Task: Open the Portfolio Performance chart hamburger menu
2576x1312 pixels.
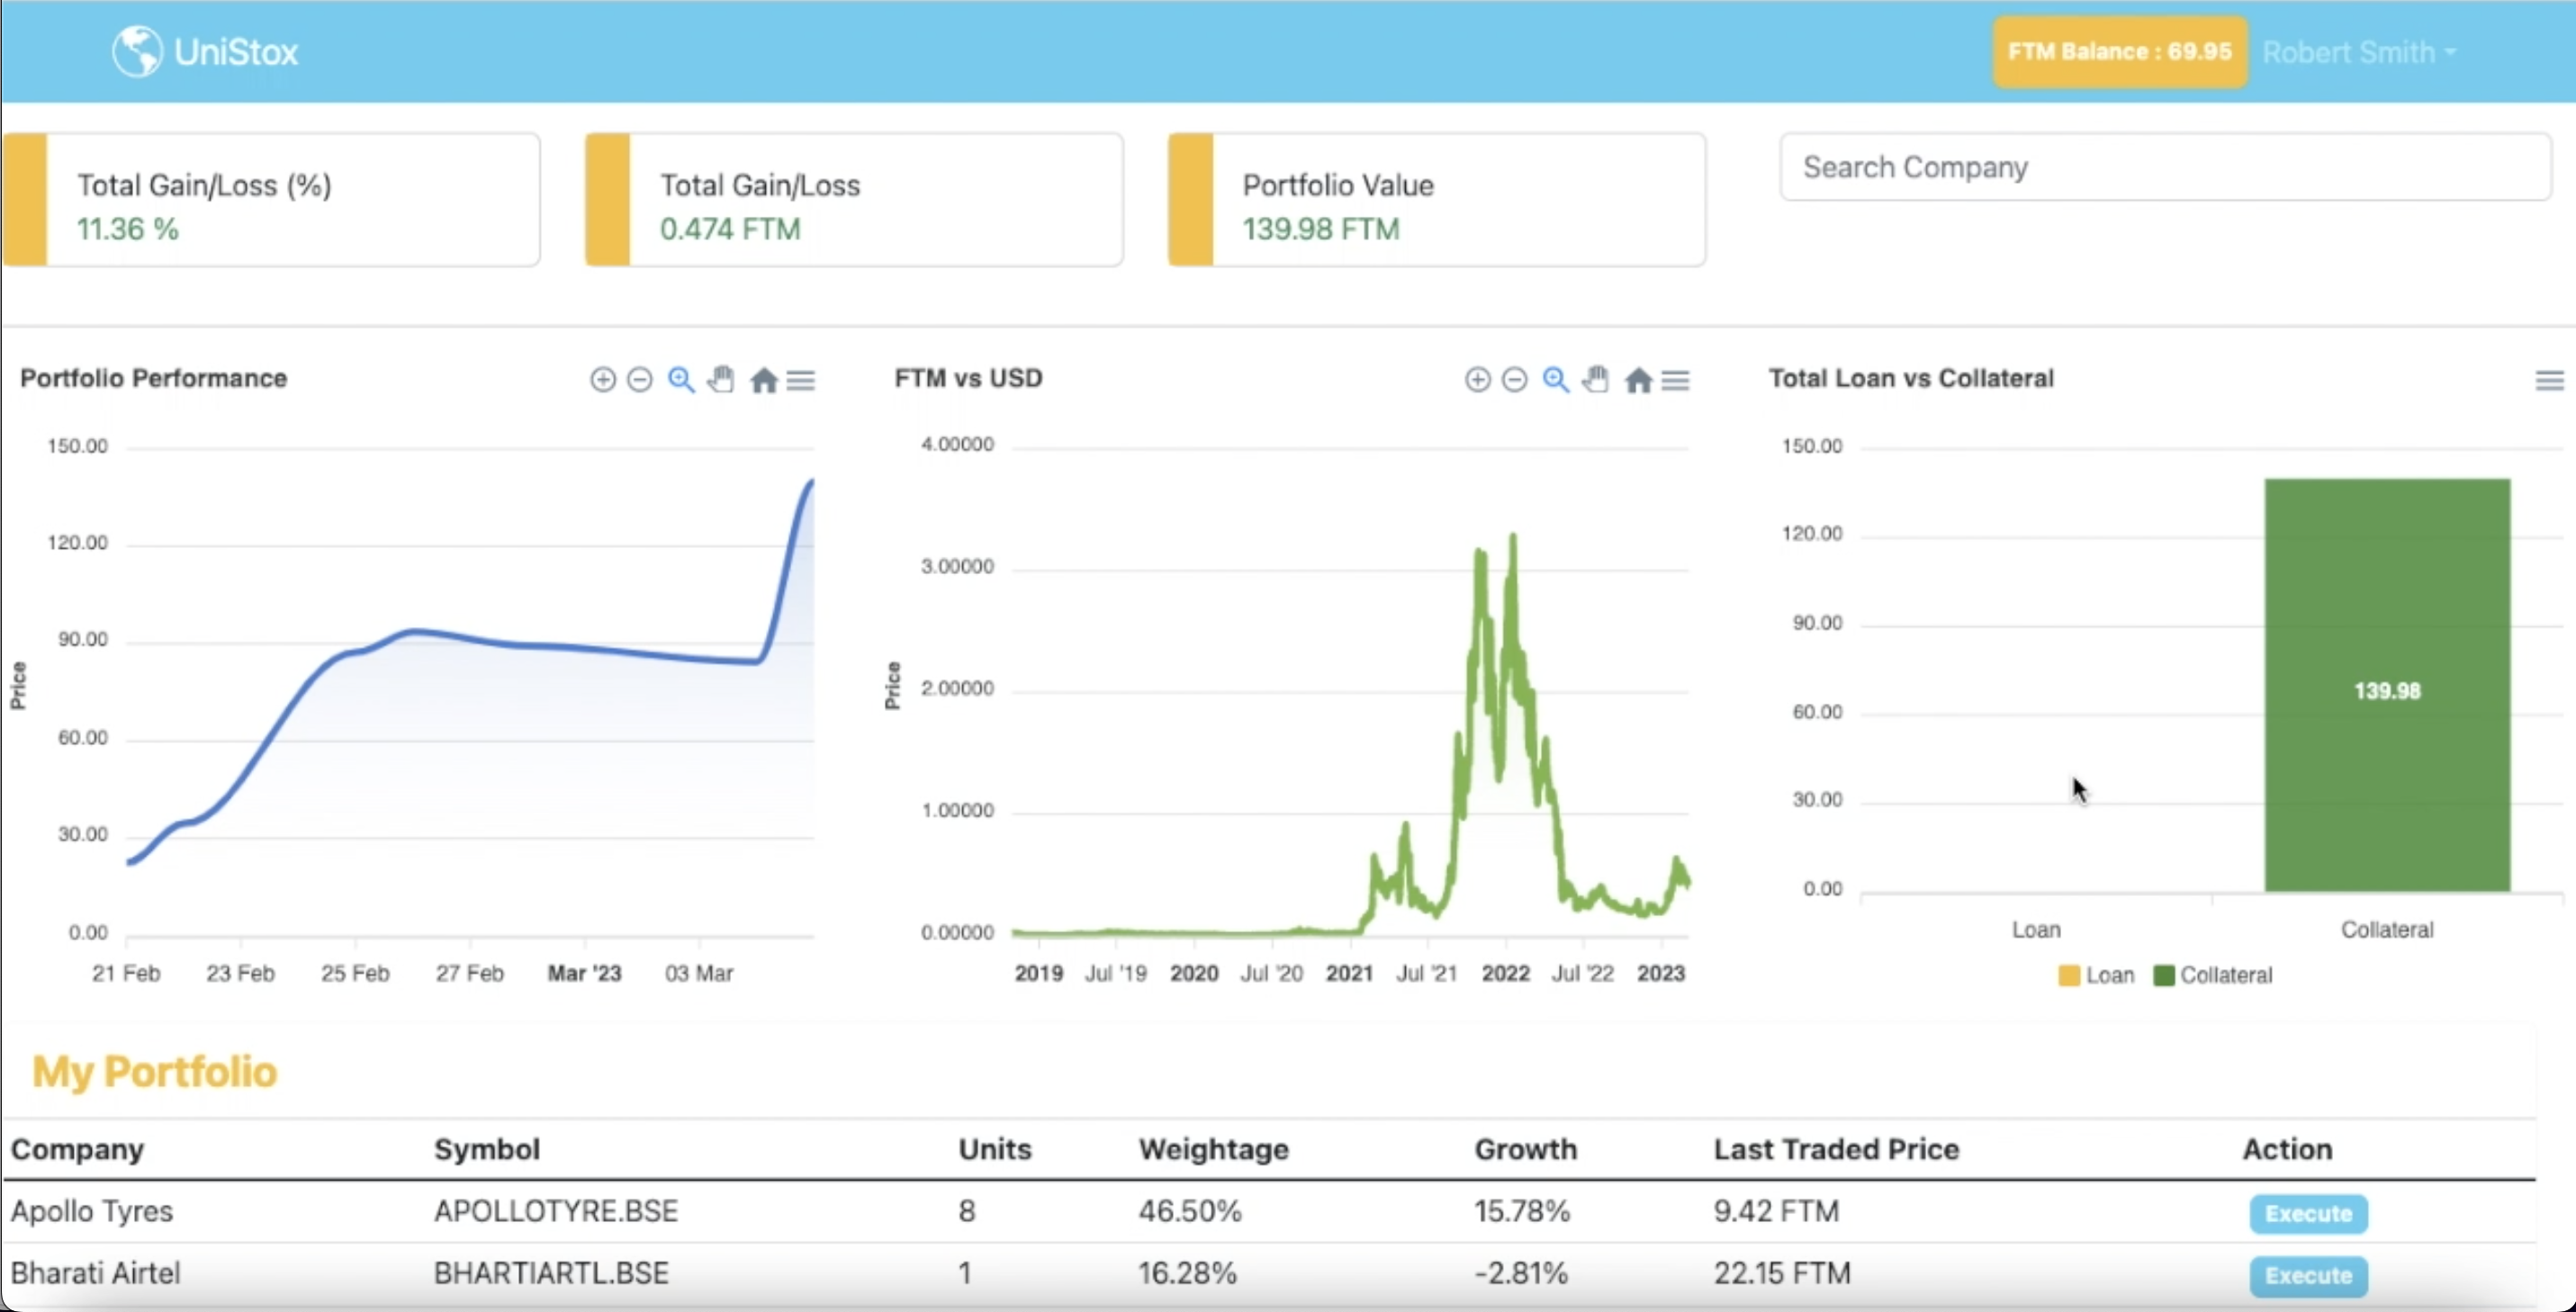Action: [x=801, y=380]
